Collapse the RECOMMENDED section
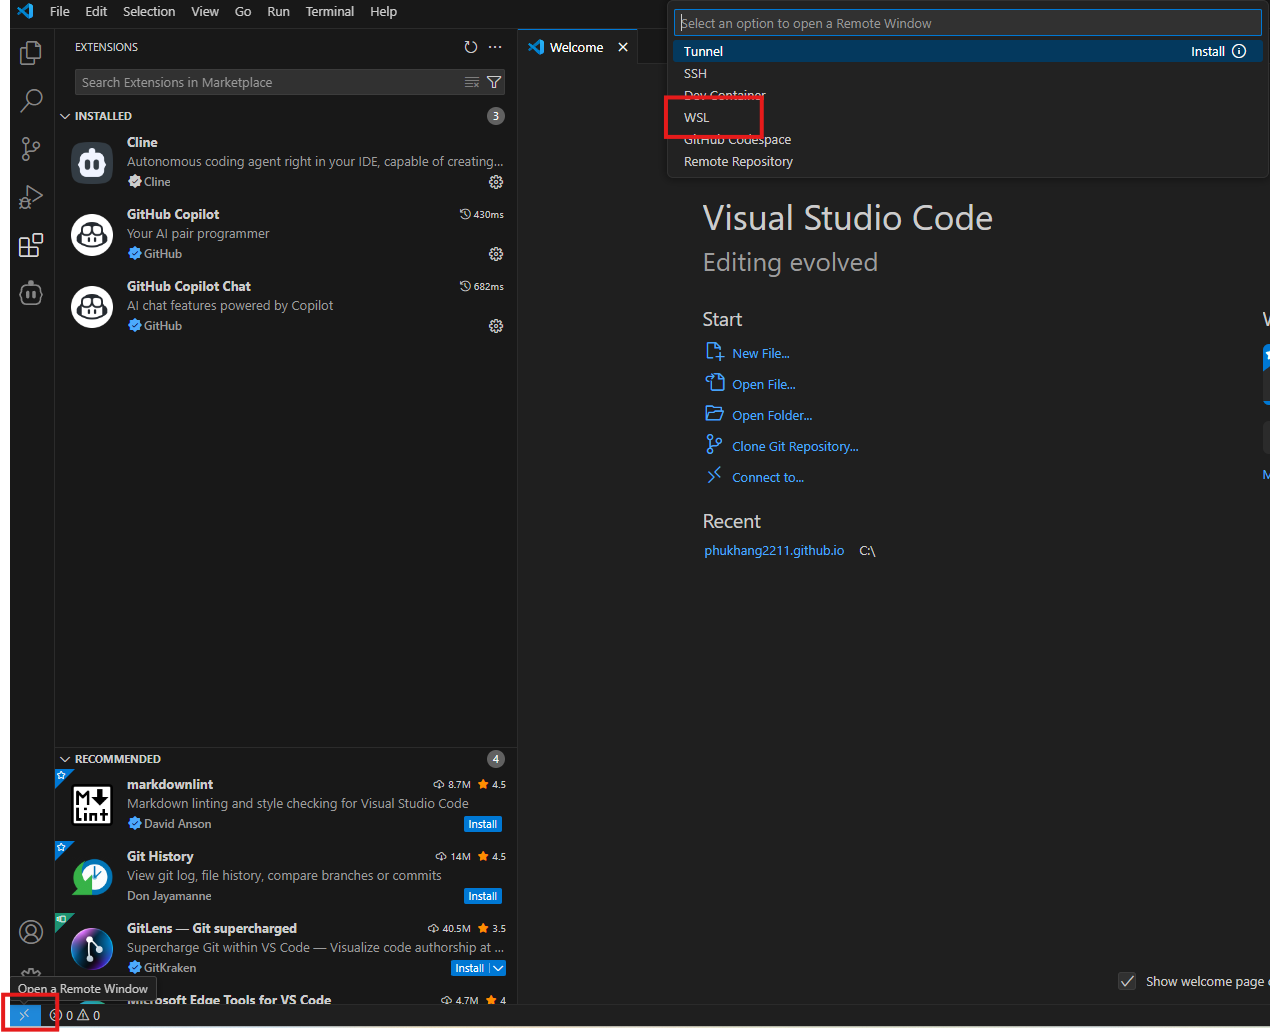This screenshot has width=1270, height=1032. tap(65, 759)
